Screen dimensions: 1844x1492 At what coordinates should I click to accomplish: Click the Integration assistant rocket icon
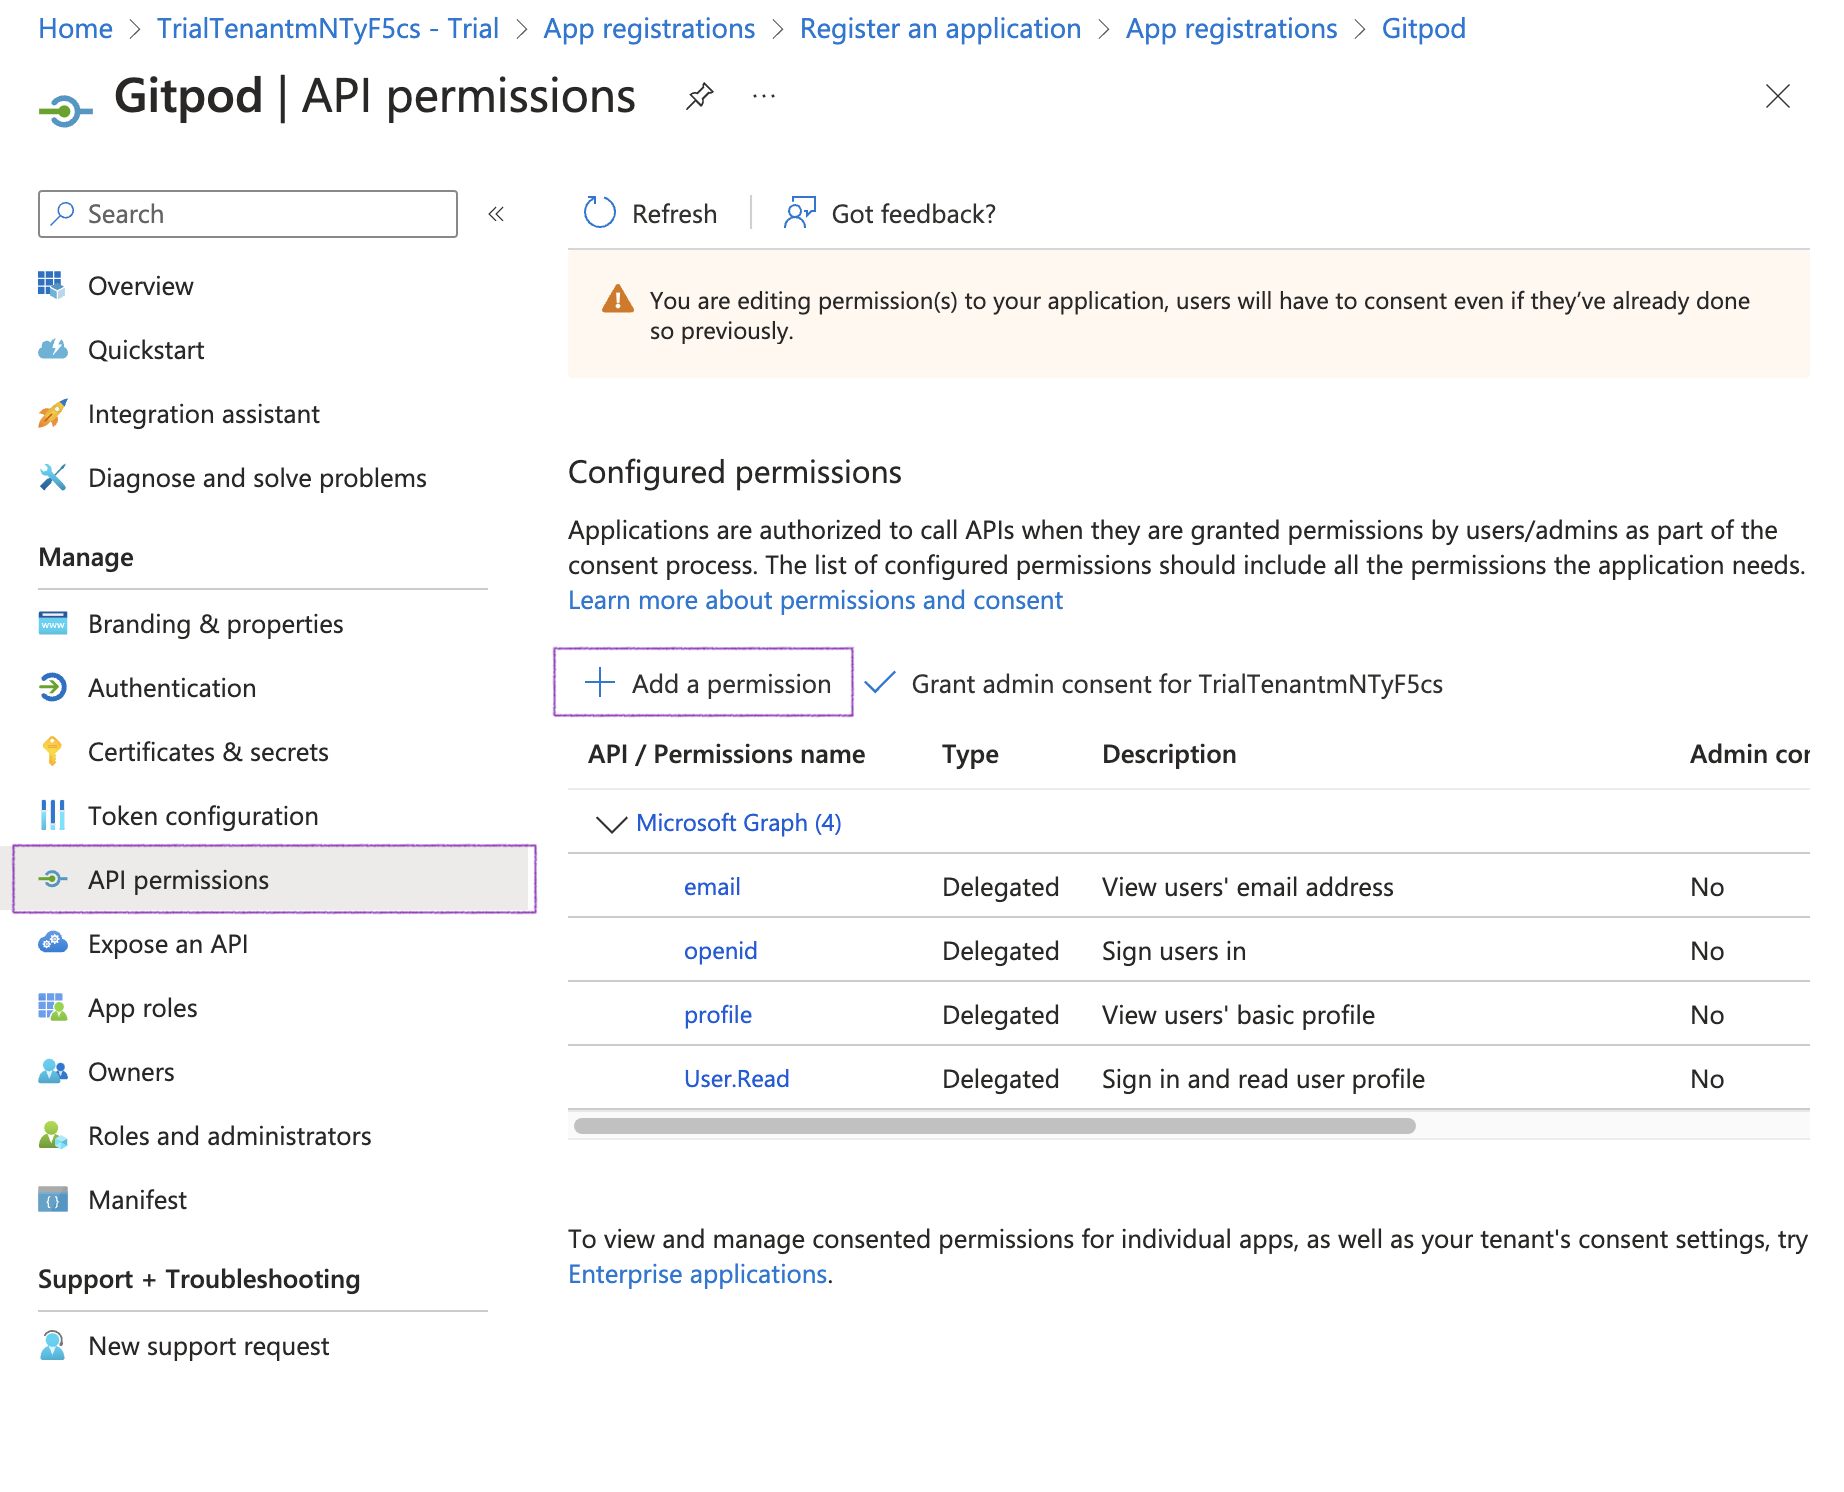[53, 414]
